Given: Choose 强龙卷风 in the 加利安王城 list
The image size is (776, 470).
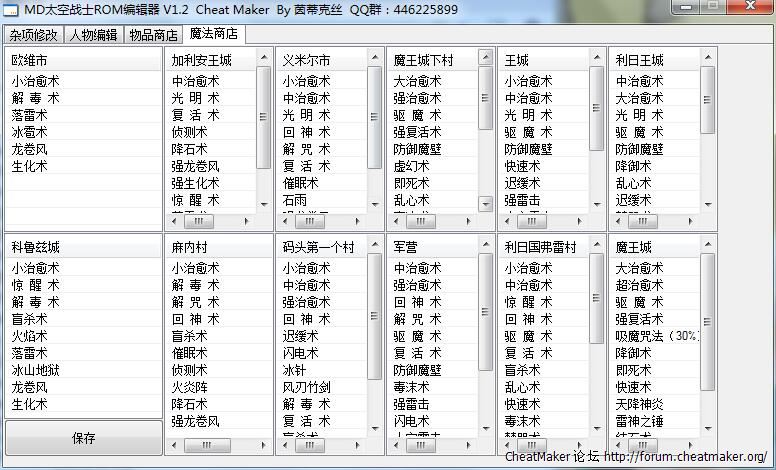Looking at the screenshot, I should tap(195, 166).
